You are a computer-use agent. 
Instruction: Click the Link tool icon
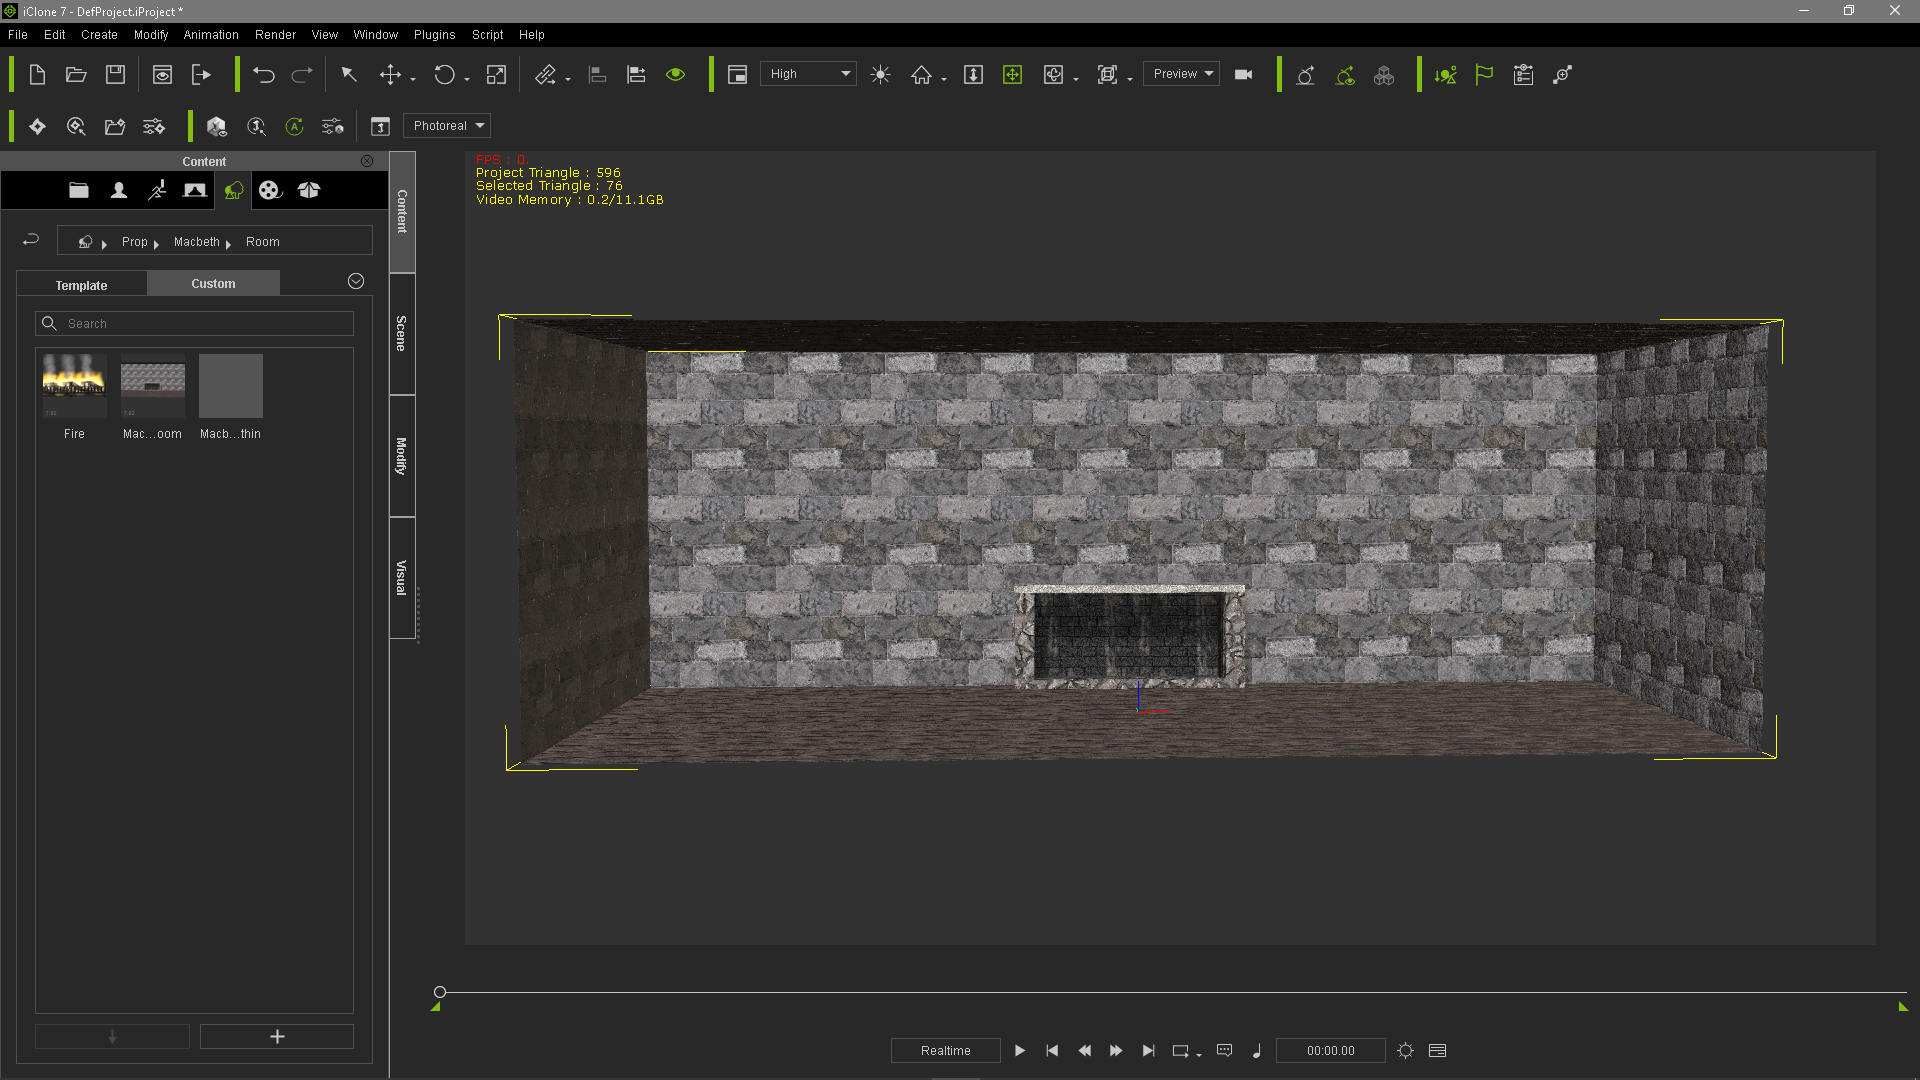coord(545,75)
